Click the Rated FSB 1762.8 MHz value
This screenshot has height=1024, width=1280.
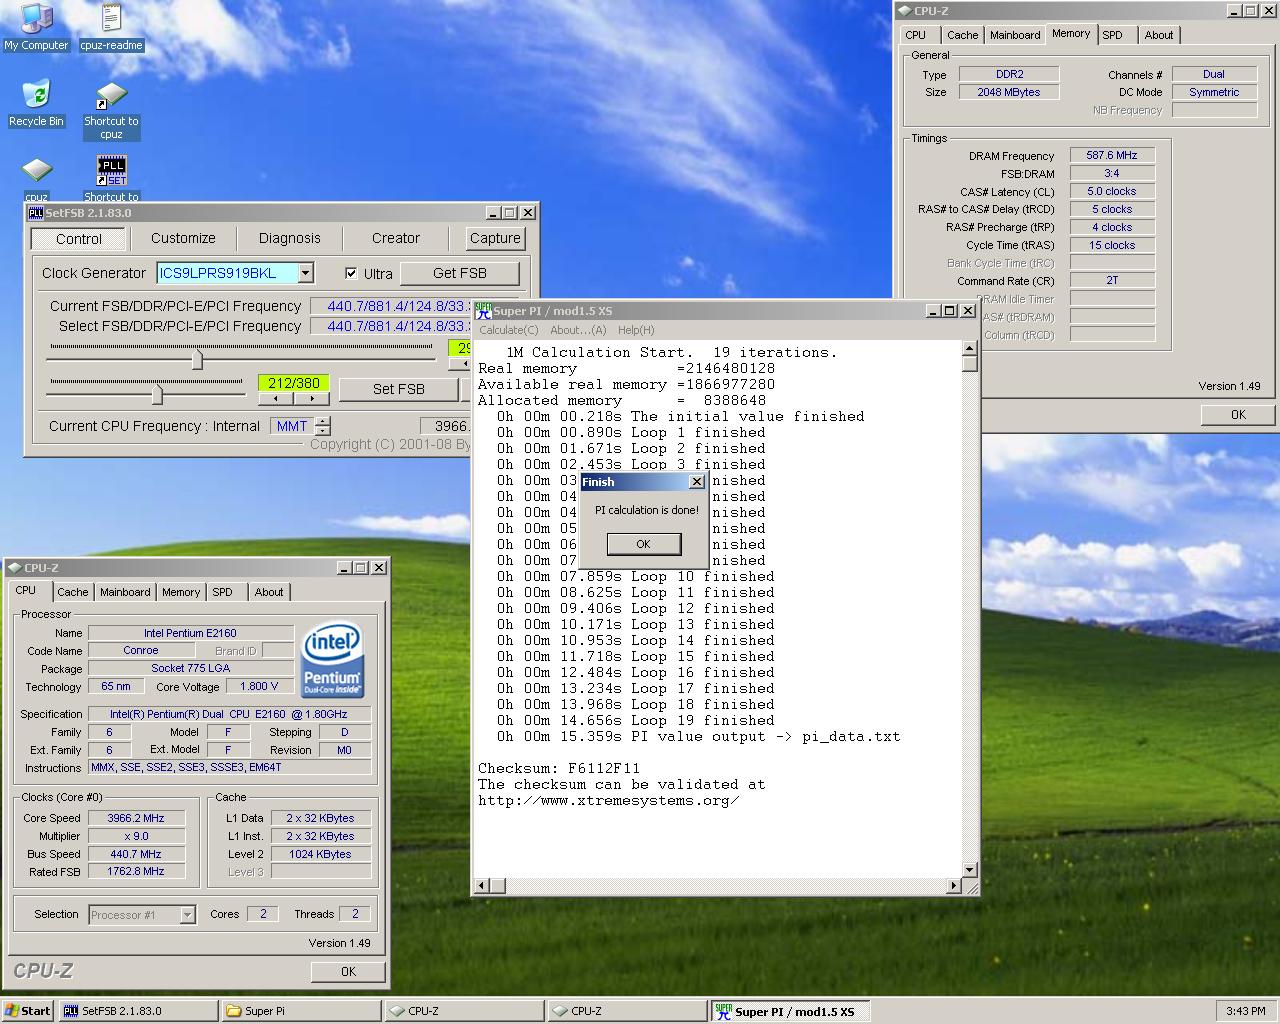click(x=136, y=872)
